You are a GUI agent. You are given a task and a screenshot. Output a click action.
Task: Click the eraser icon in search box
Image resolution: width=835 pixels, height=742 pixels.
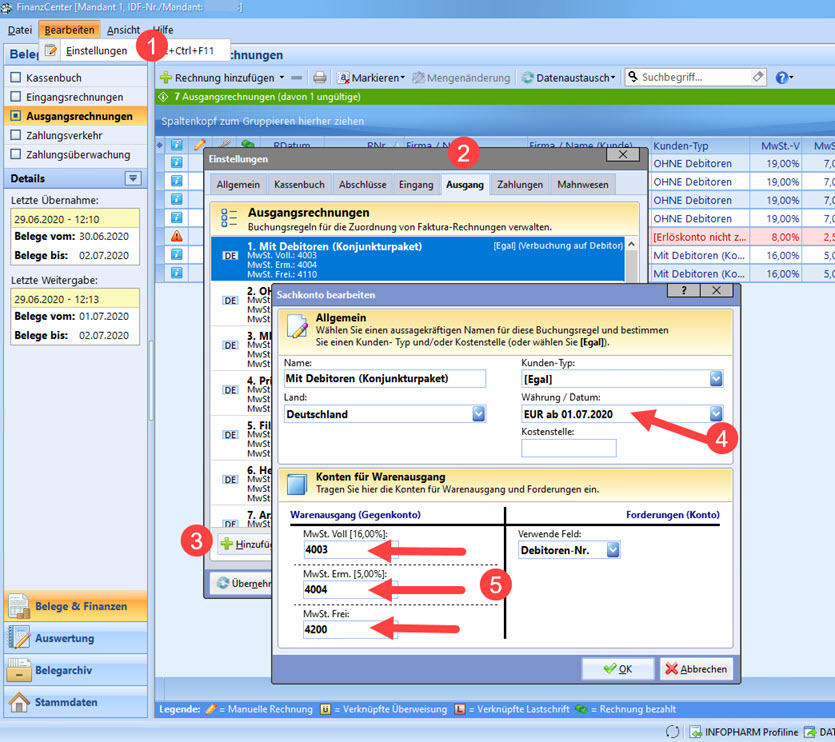click(x=758, y=77)
